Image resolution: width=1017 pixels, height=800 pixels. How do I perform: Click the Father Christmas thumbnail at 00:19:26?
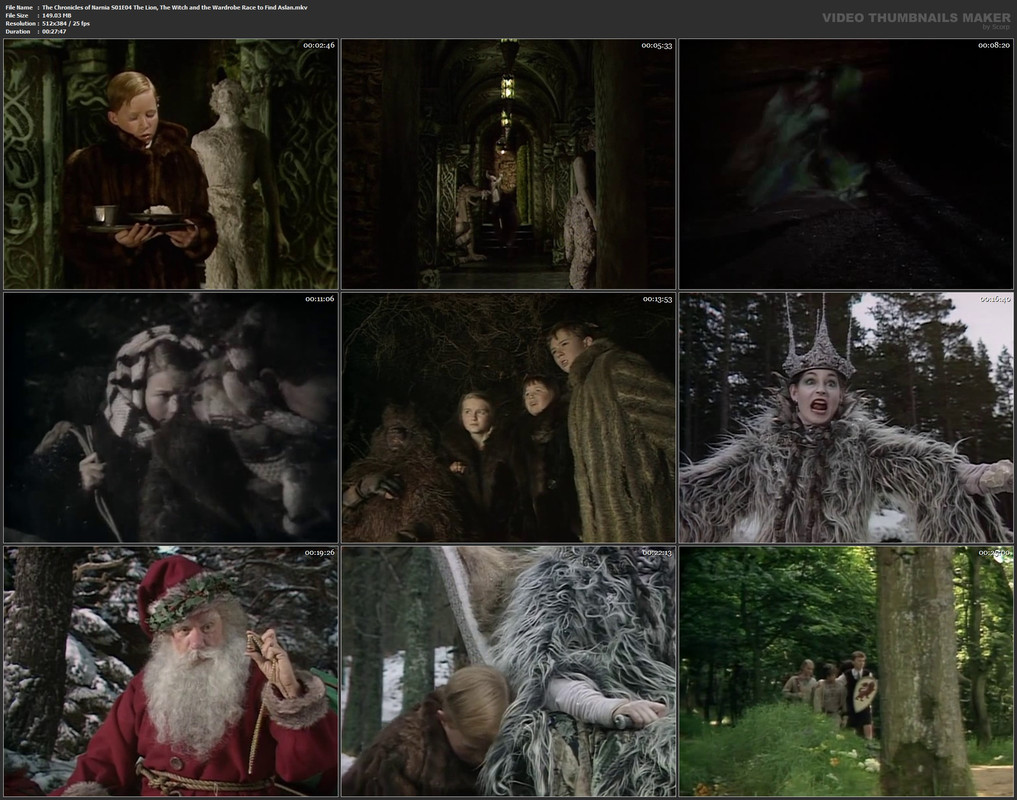[x=171, y=671]
